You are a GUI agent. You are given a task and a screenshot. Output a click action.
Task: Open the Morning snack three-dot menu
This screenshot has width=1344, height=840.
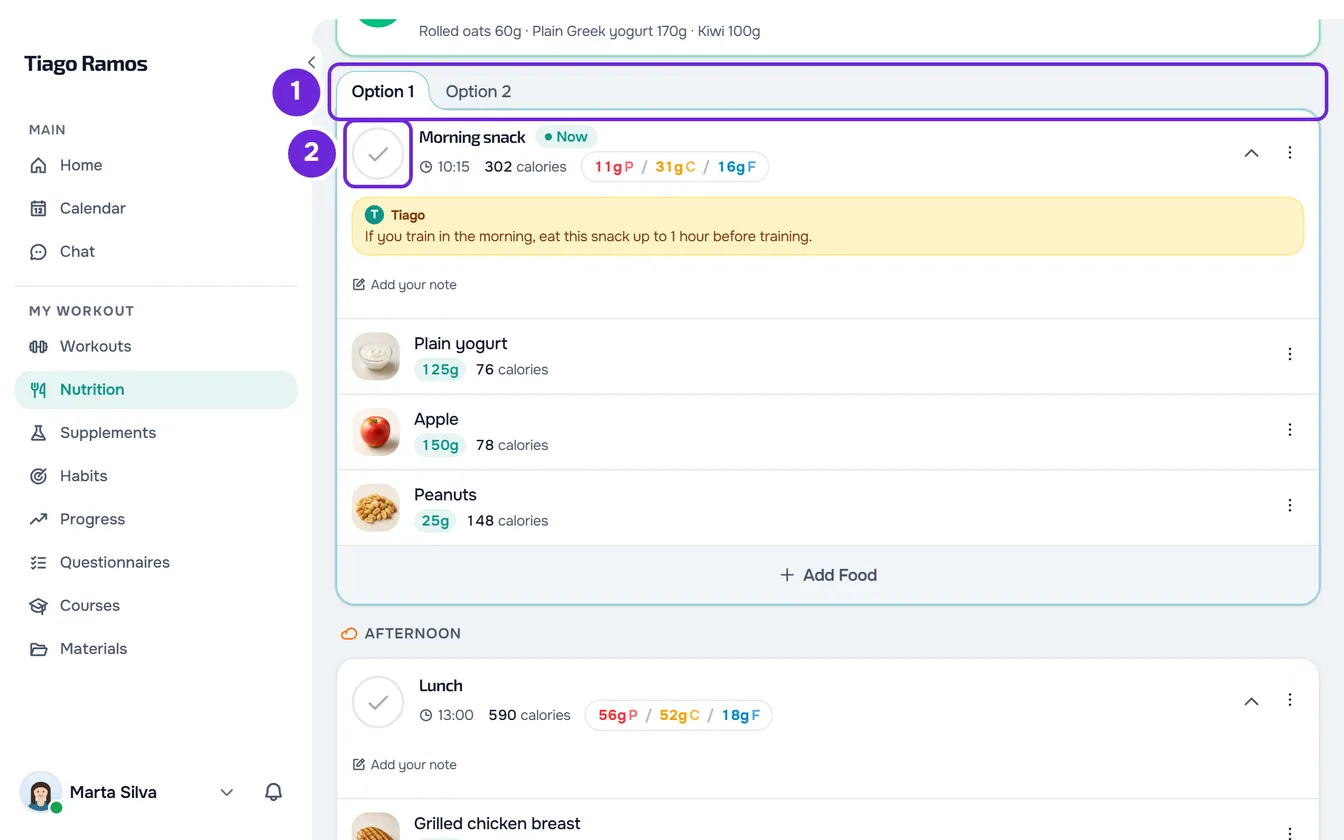[1290, 153]
